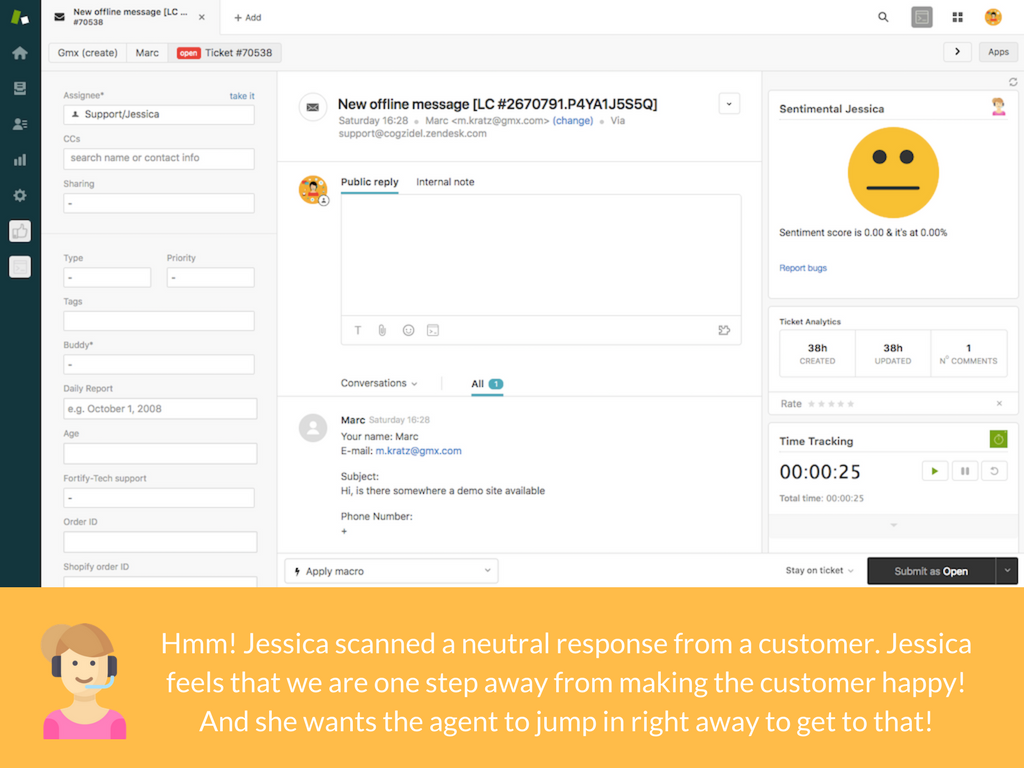Image resolution: width=1024 pixels, height=768 pixels.
Task: Click the Submit as Open button
Action: (x=931, y=571)
